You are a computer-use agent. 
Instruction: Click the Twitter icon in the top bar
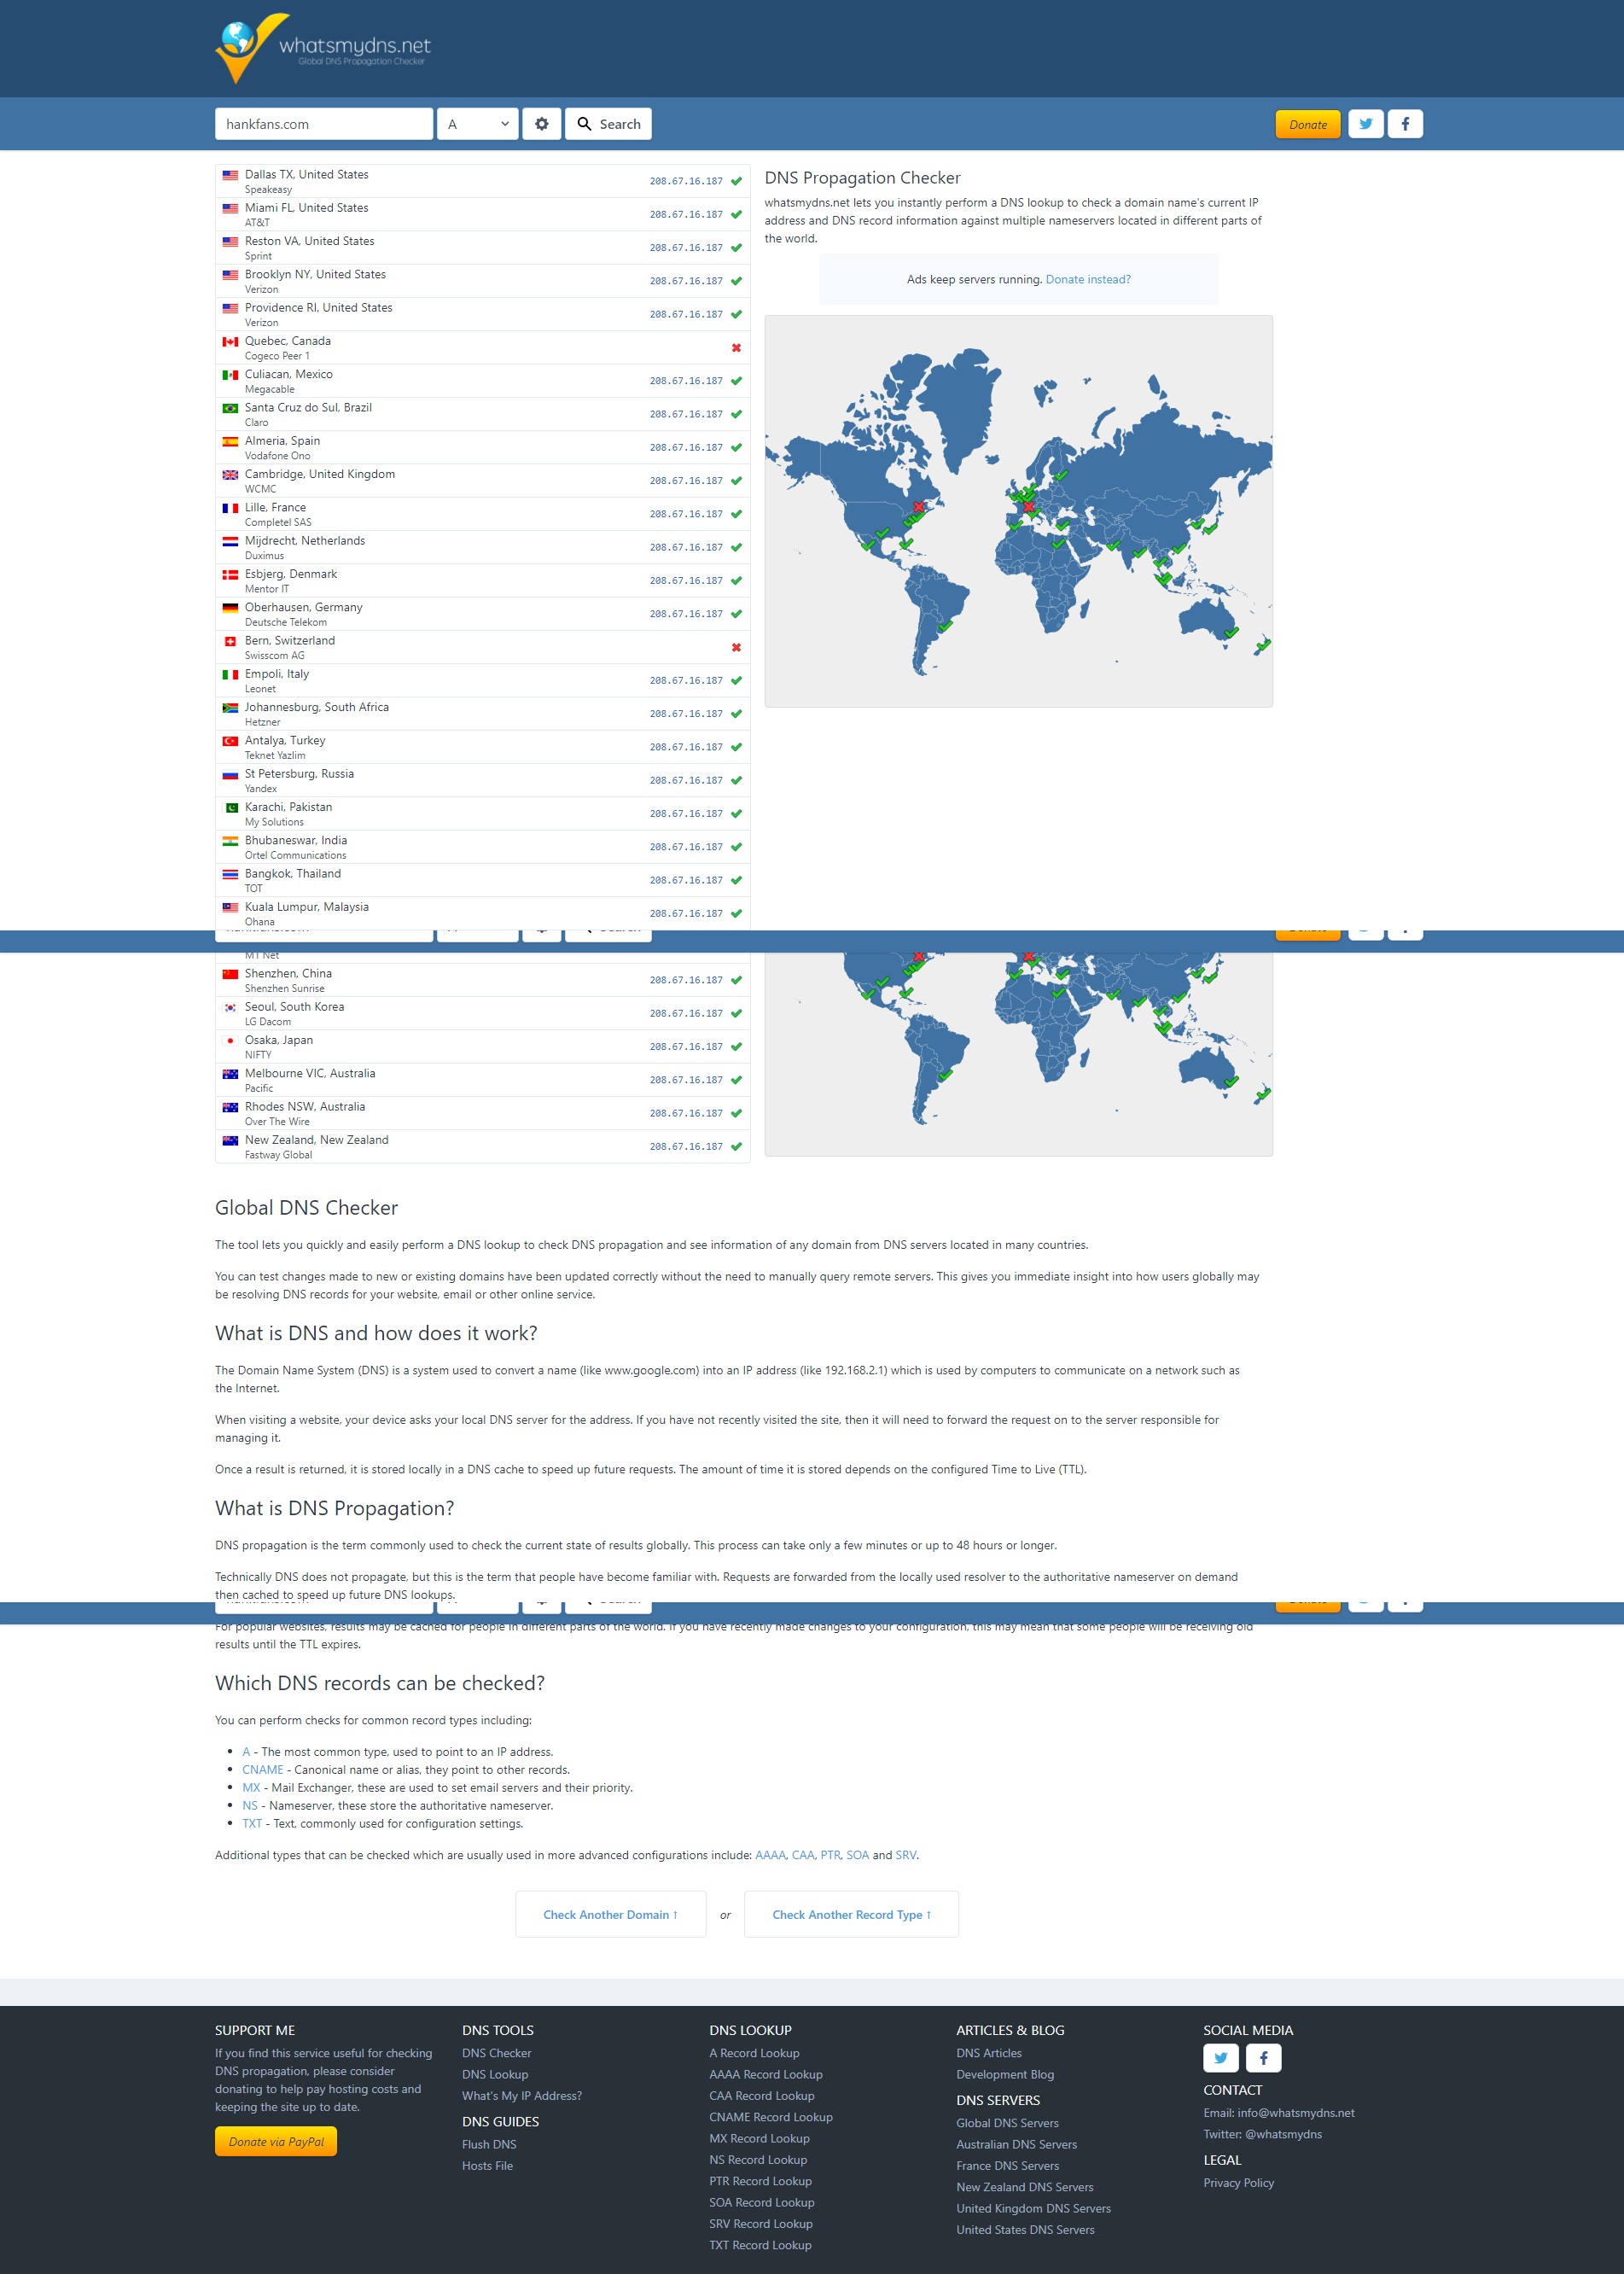pyautogui.click(x=1365, y=124)
